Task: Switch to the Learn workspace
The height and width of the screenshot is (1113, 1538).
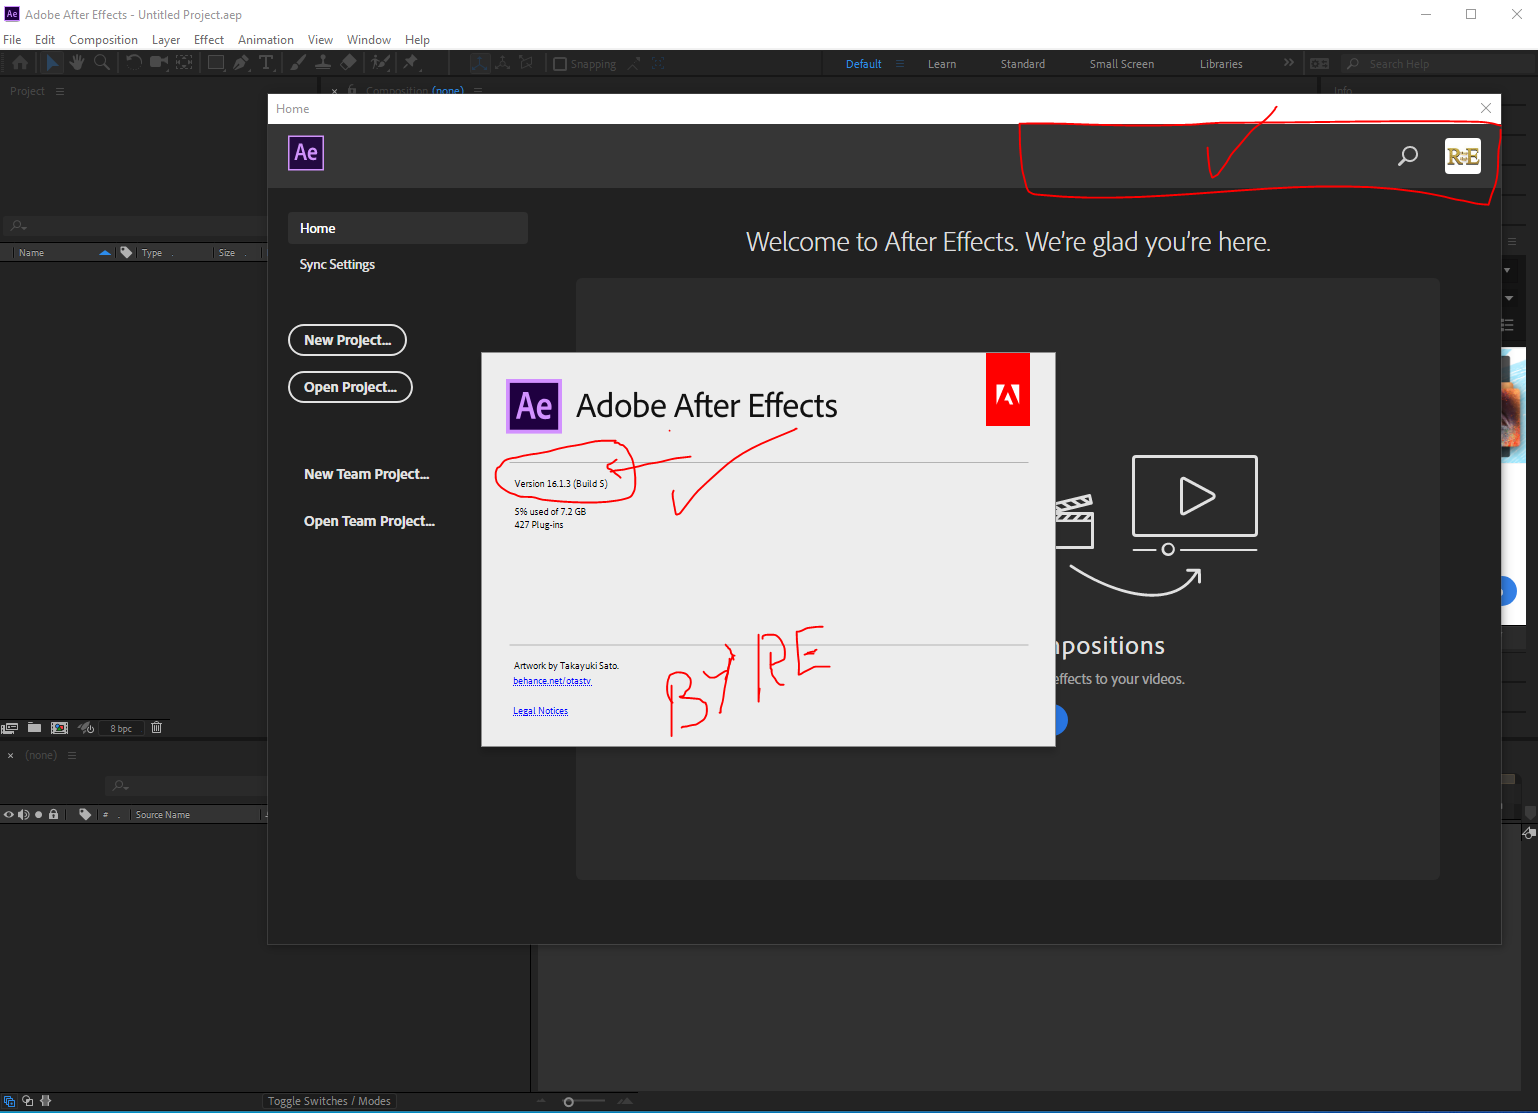Action: tap(942, 64)
